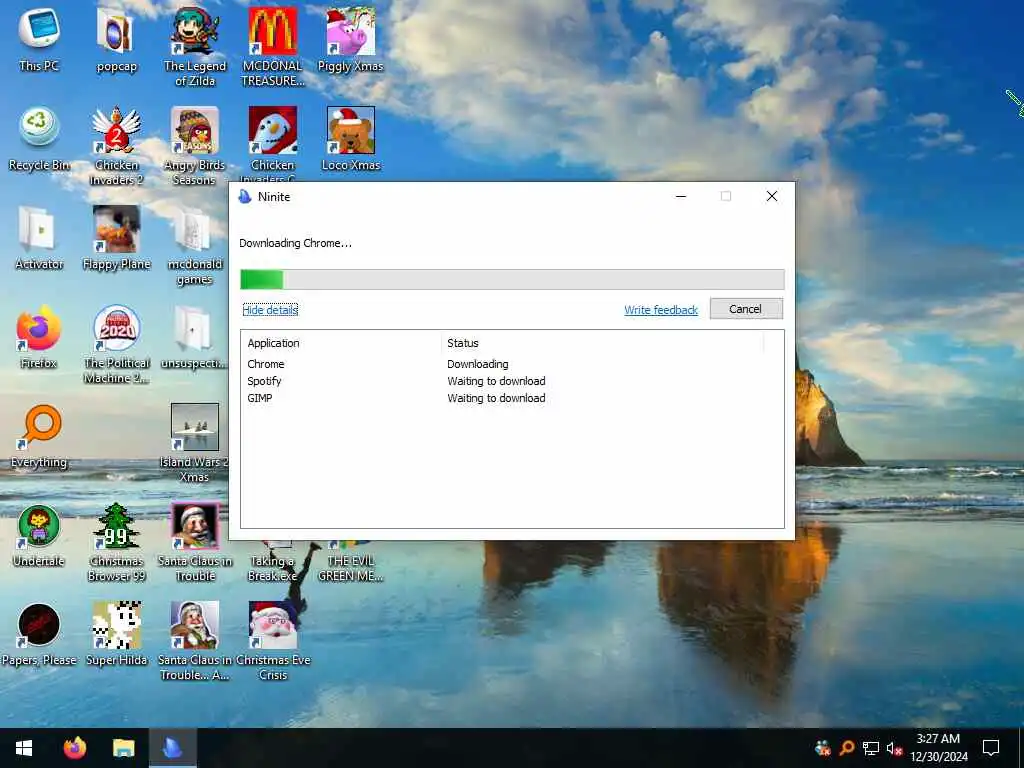Launch Undertale desktop shortcut
The height and width of the screenshot is (768, 1024).
(x=39, y=534)
